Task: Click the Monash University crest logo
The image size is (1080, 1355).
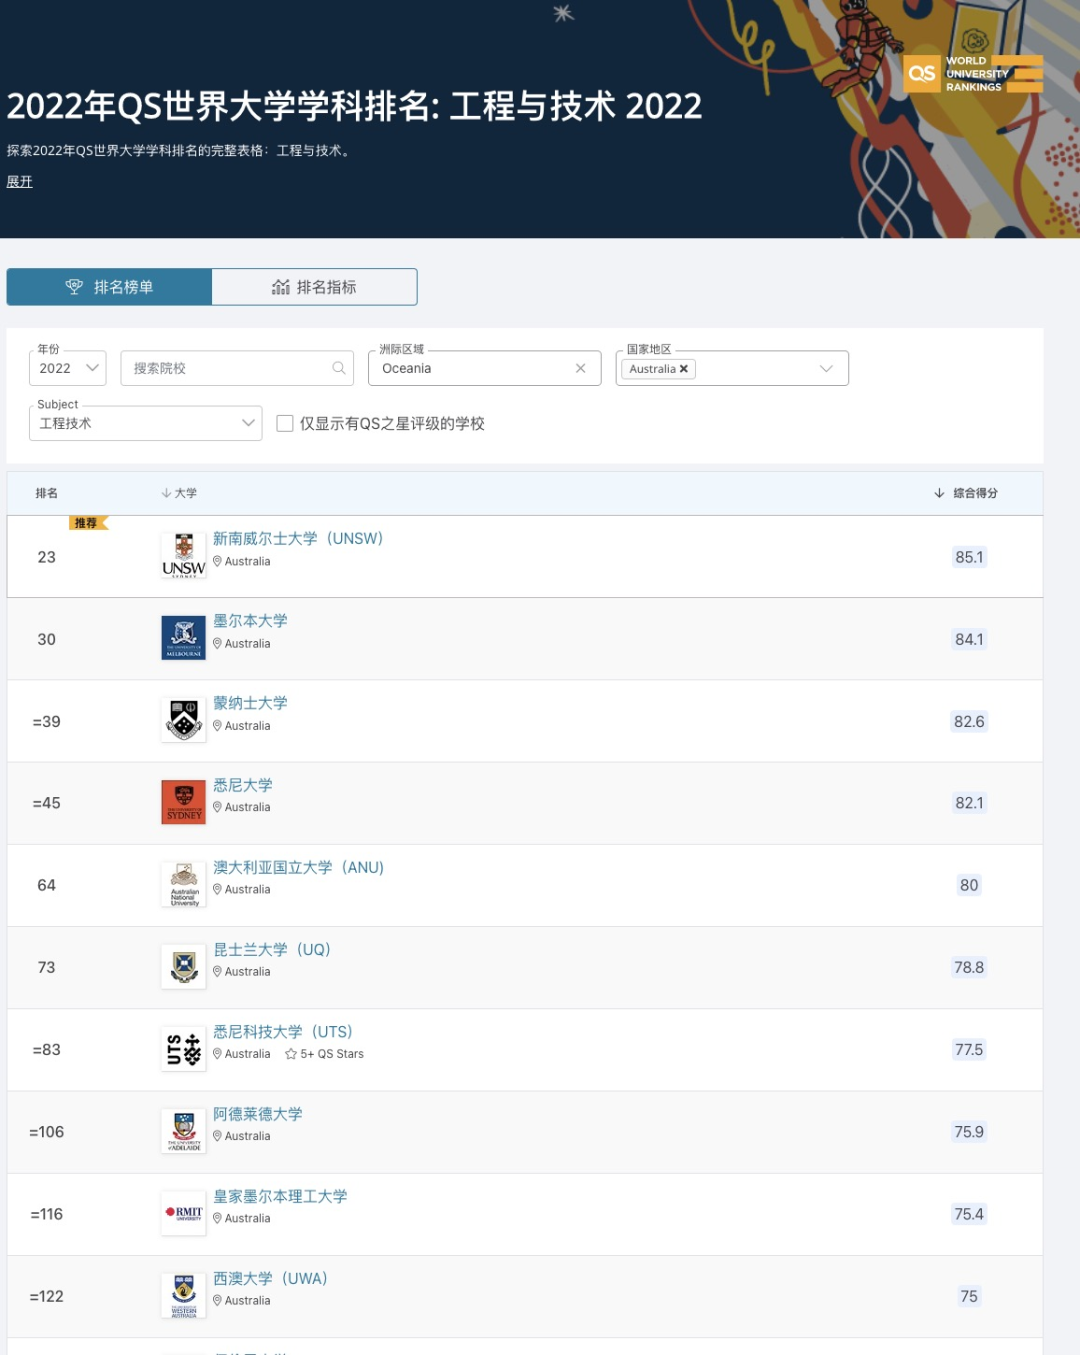Action: click(184, 720)
